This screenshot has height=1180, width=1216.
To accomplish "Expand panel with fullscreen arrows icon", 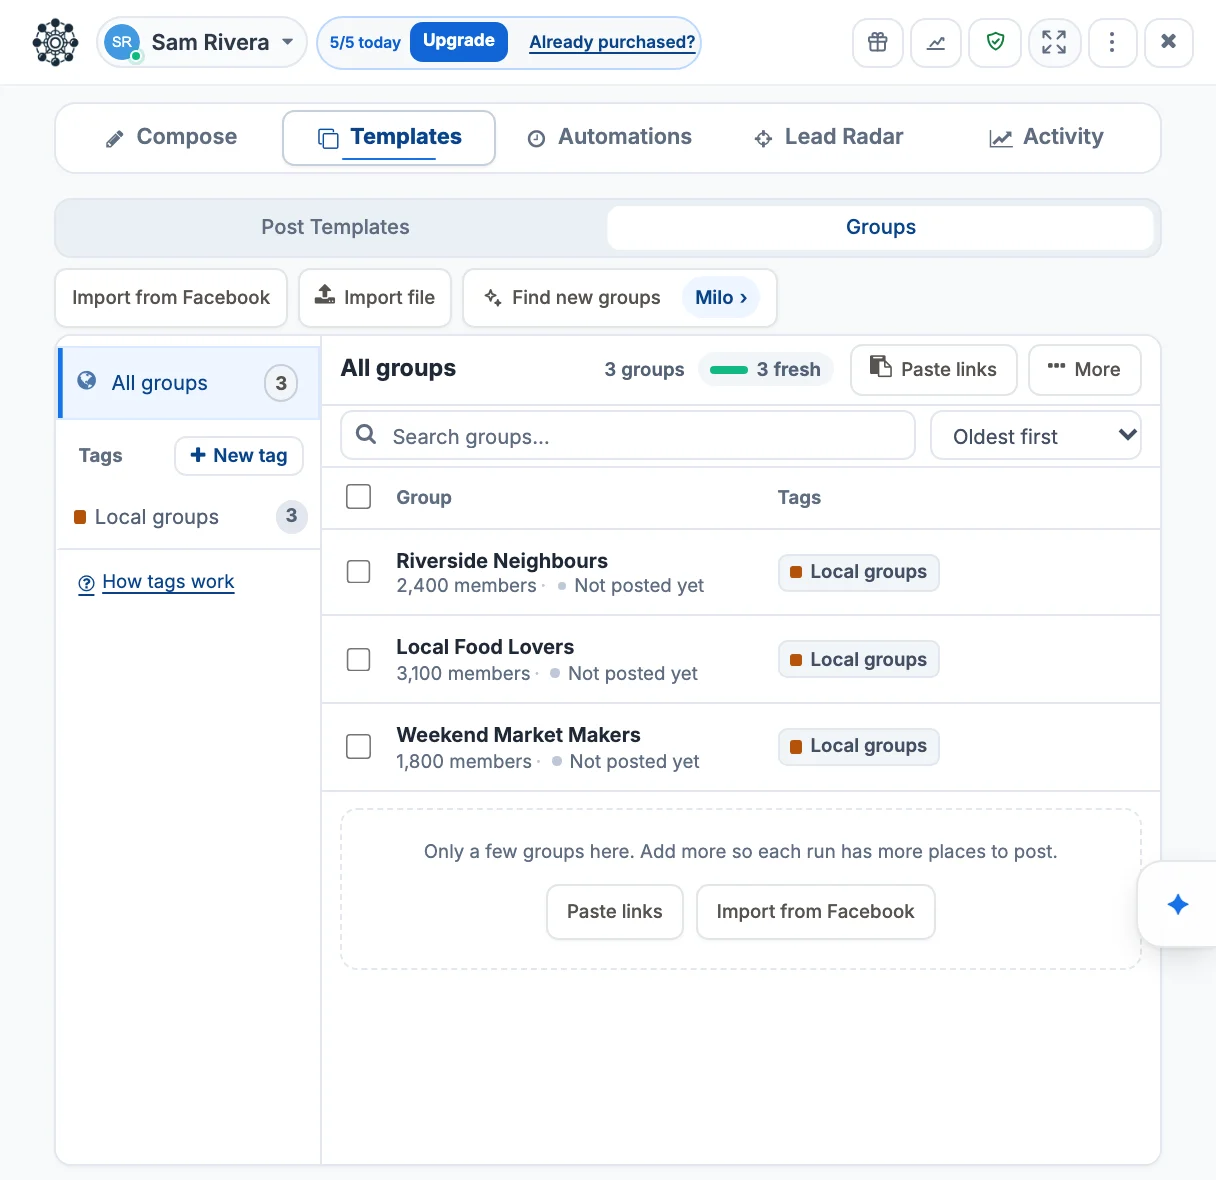I will [1054, 42].
